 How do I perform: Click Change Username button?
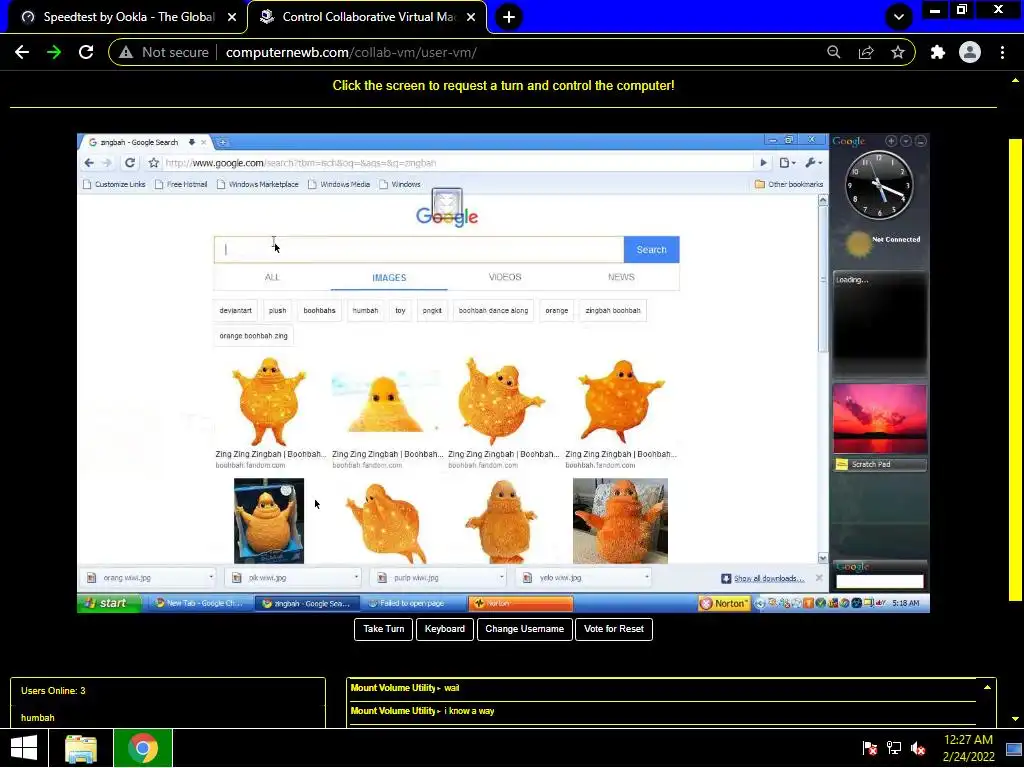524,629
